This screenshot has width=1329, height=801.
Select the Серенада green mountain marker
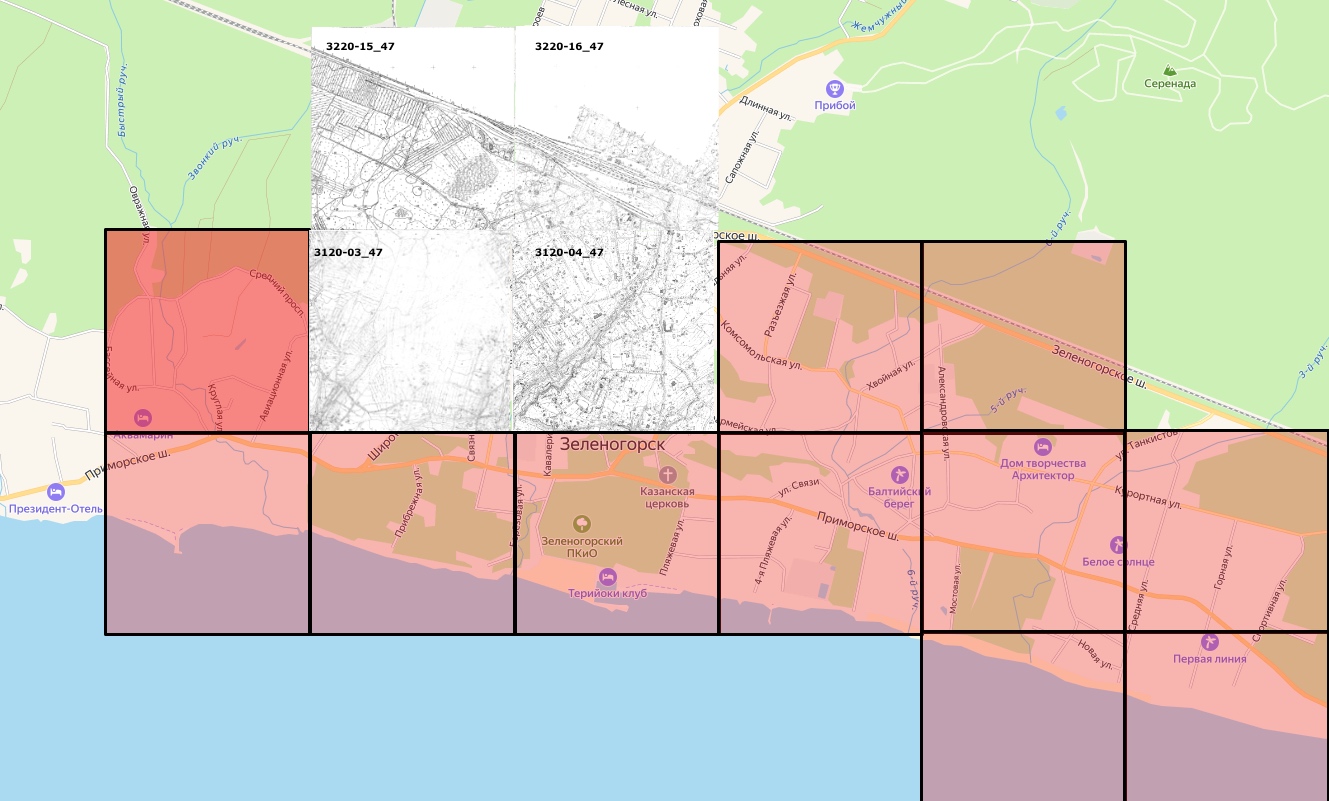pos(1170,69)
